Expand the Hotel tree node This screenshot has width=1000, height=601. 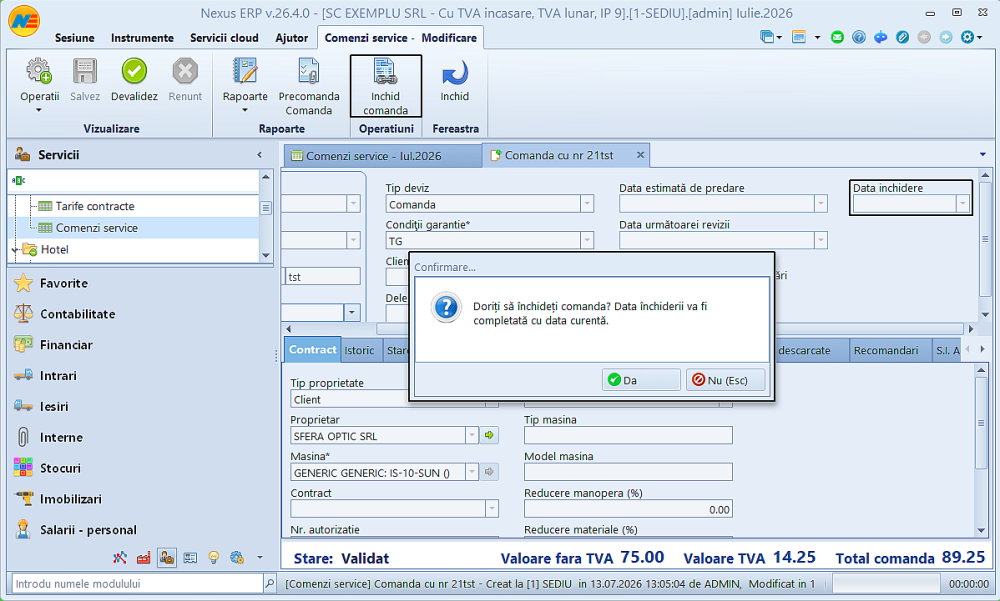click(x=15, y=250)
